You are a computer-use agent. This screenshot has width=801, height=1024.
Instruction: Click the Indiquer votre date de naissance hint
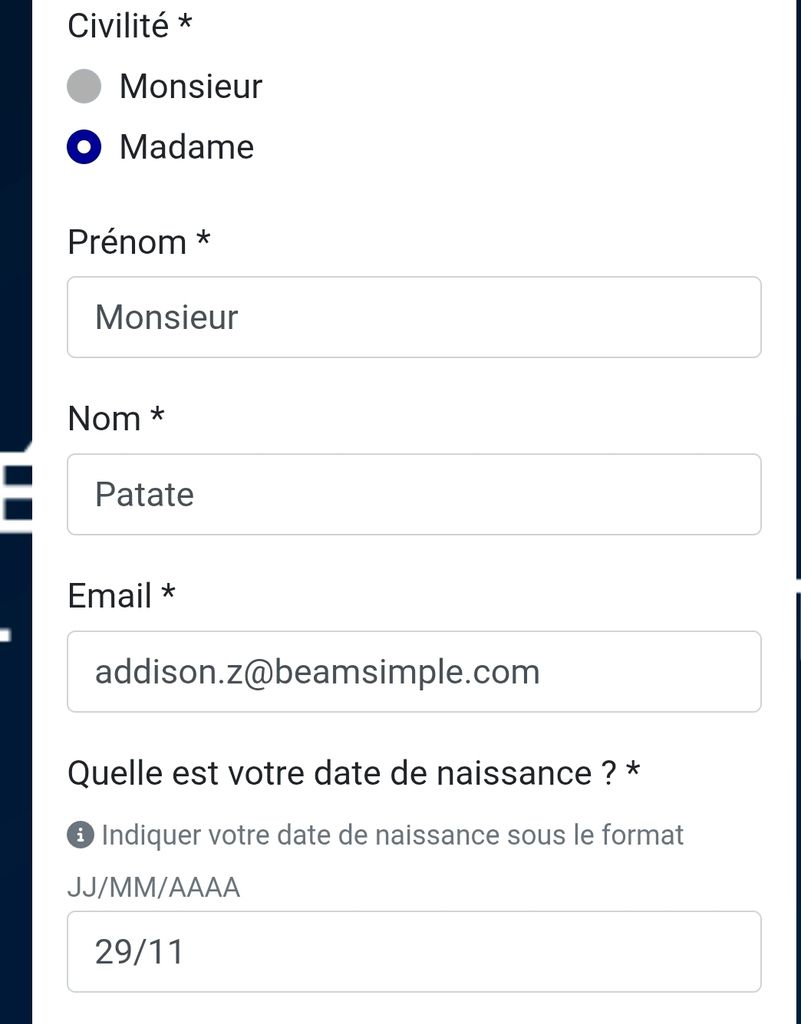(x=392, y=835)
